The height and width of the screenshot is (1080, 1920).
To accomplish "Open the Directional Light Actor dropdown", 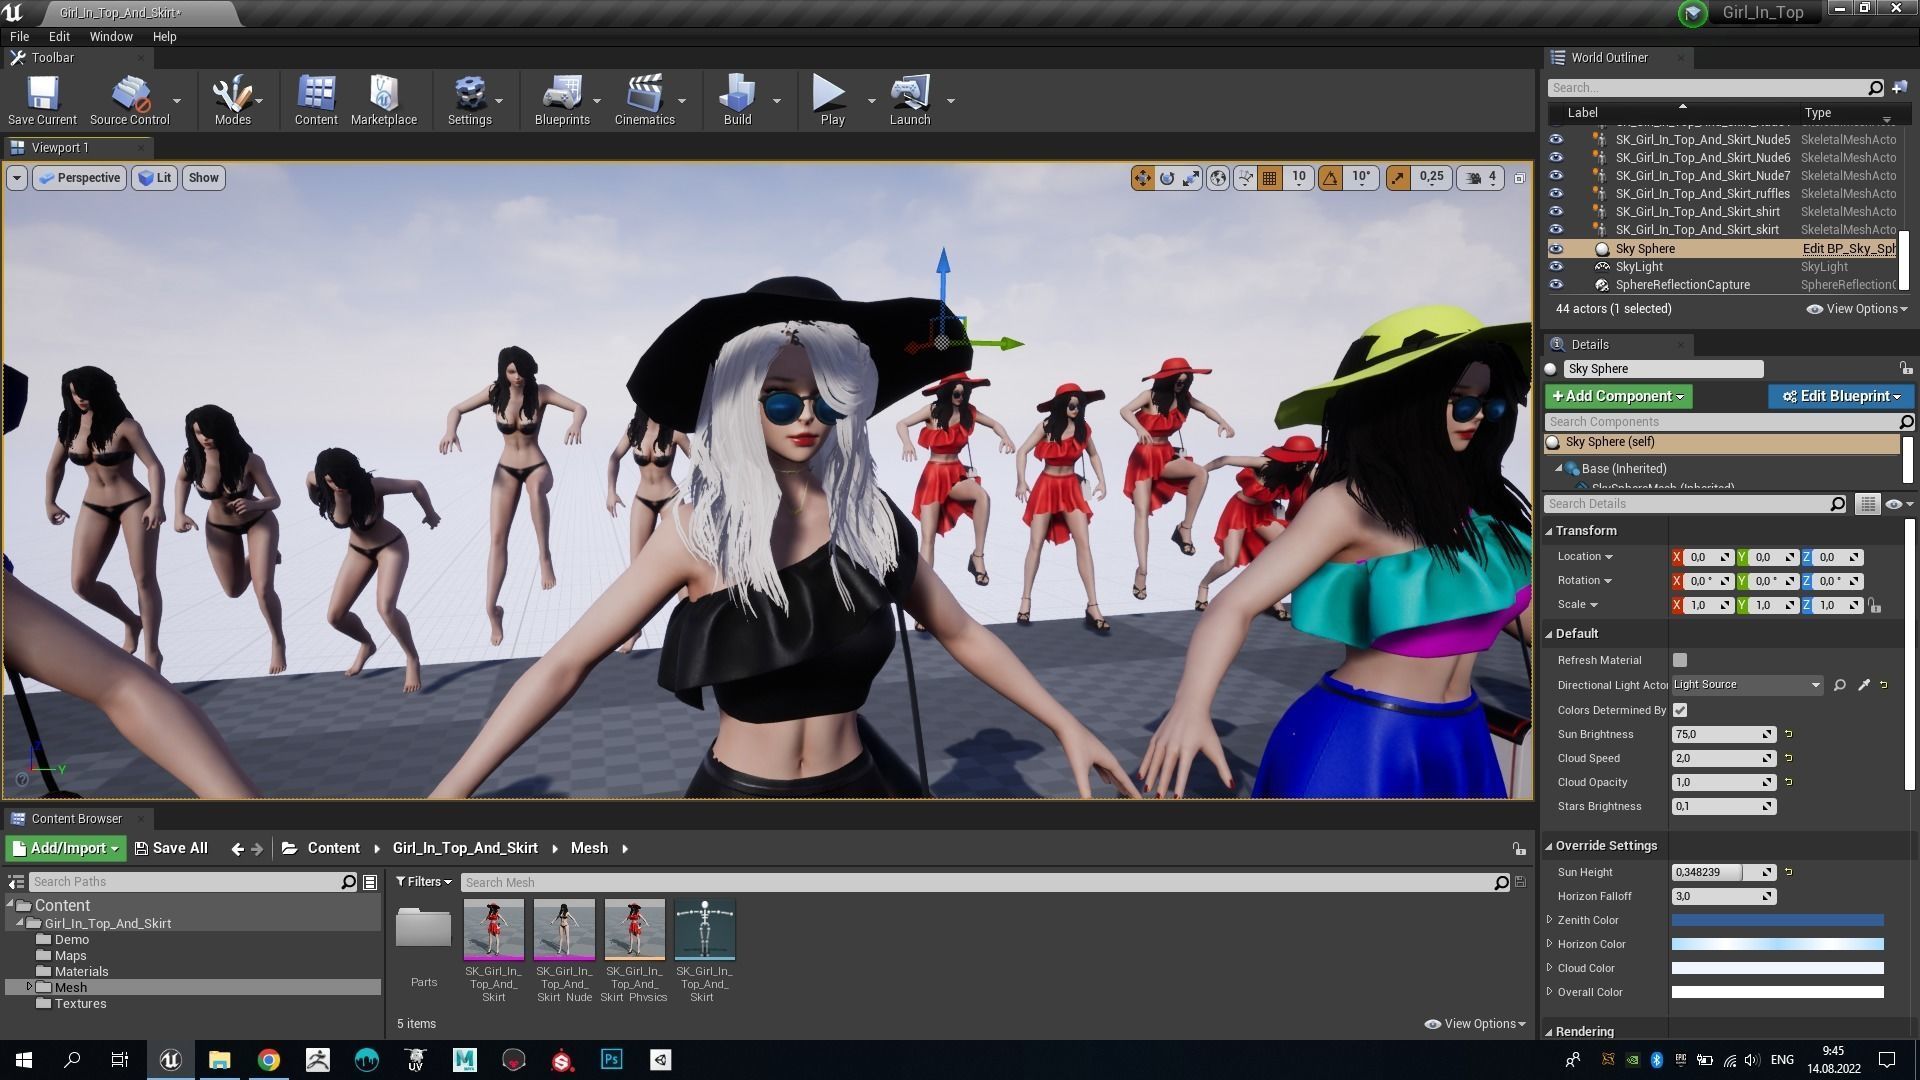I will pyautogui.click(x=1746, y=685).
